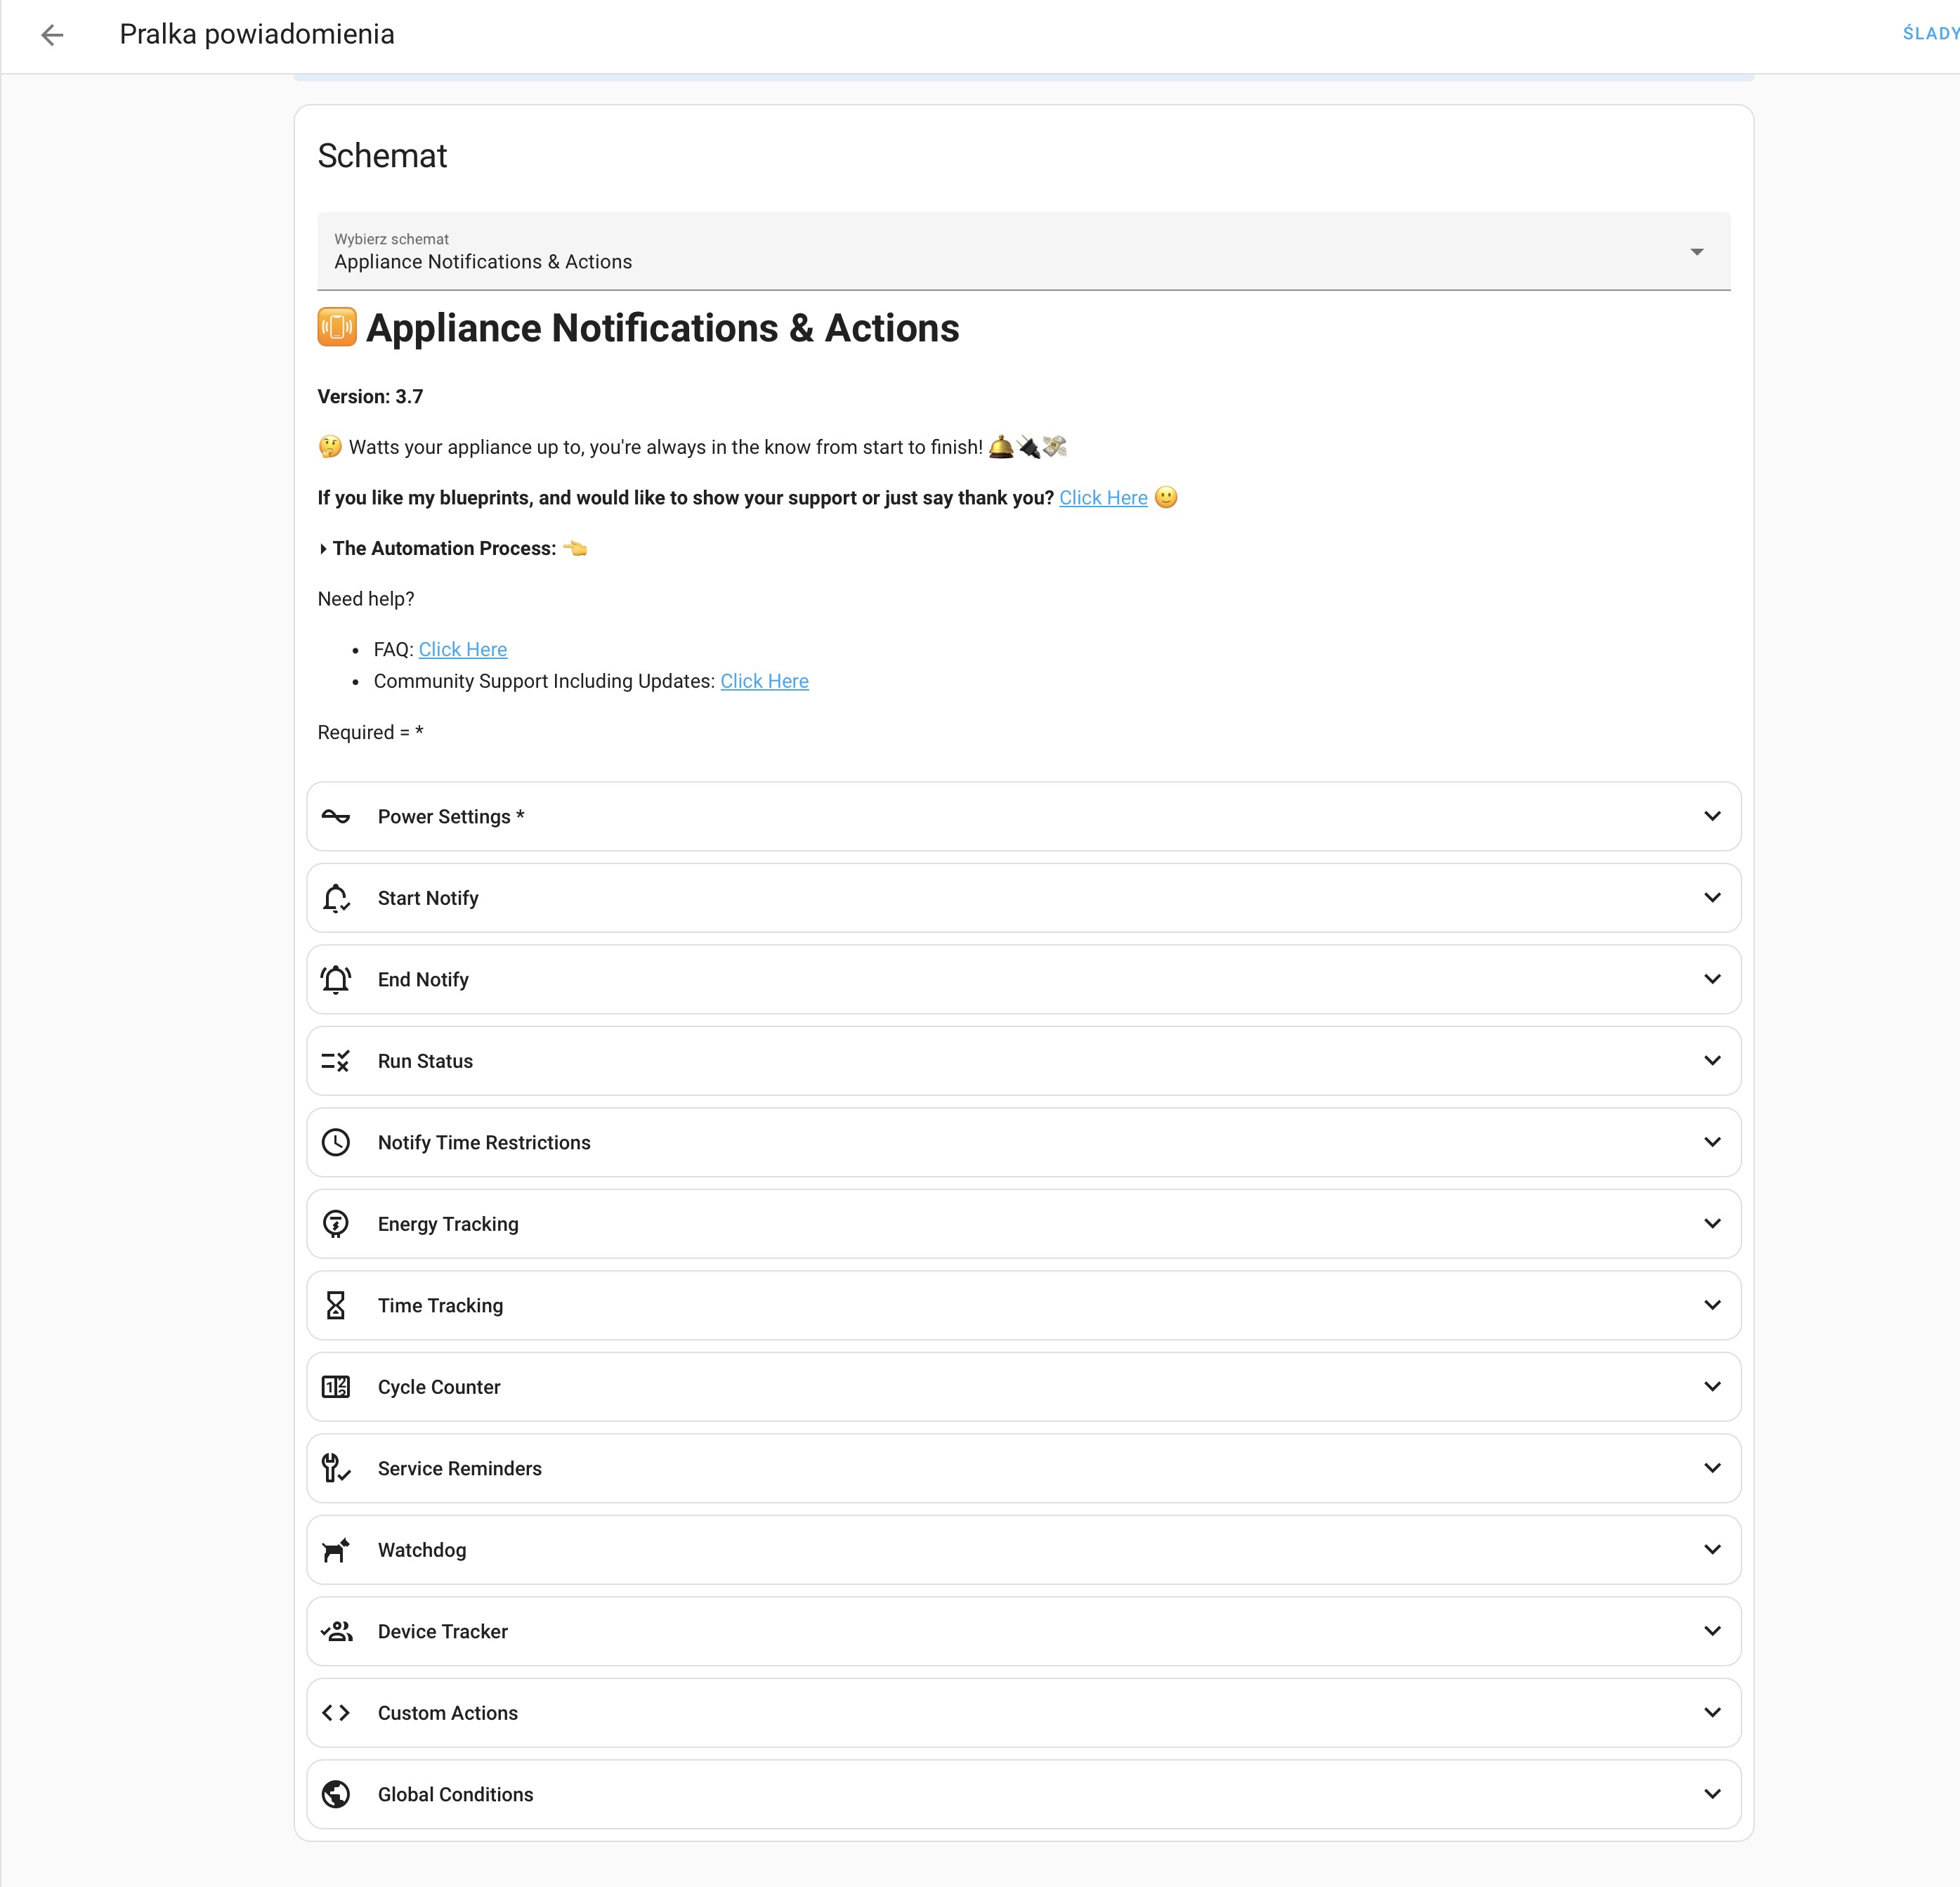Expand the Time Tracking chevron

(1712, 1305)
